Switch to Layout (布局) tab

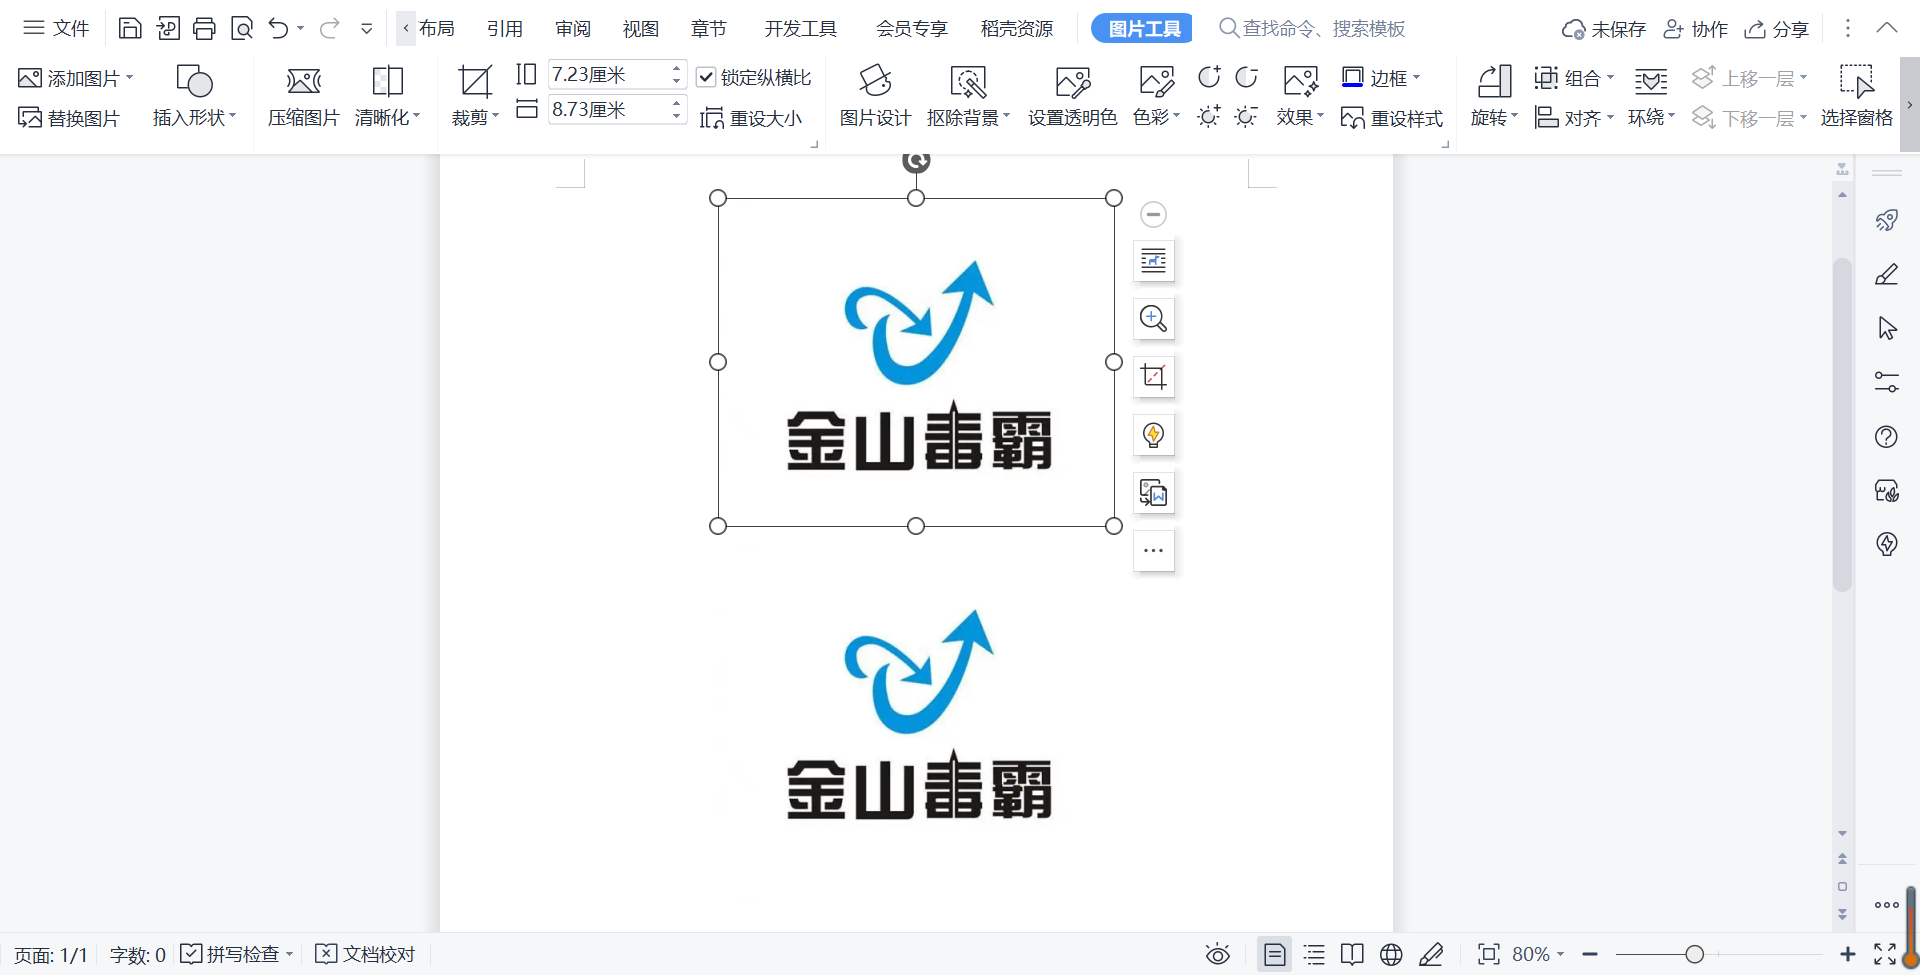pyautogui.click(x=437, y=29)
